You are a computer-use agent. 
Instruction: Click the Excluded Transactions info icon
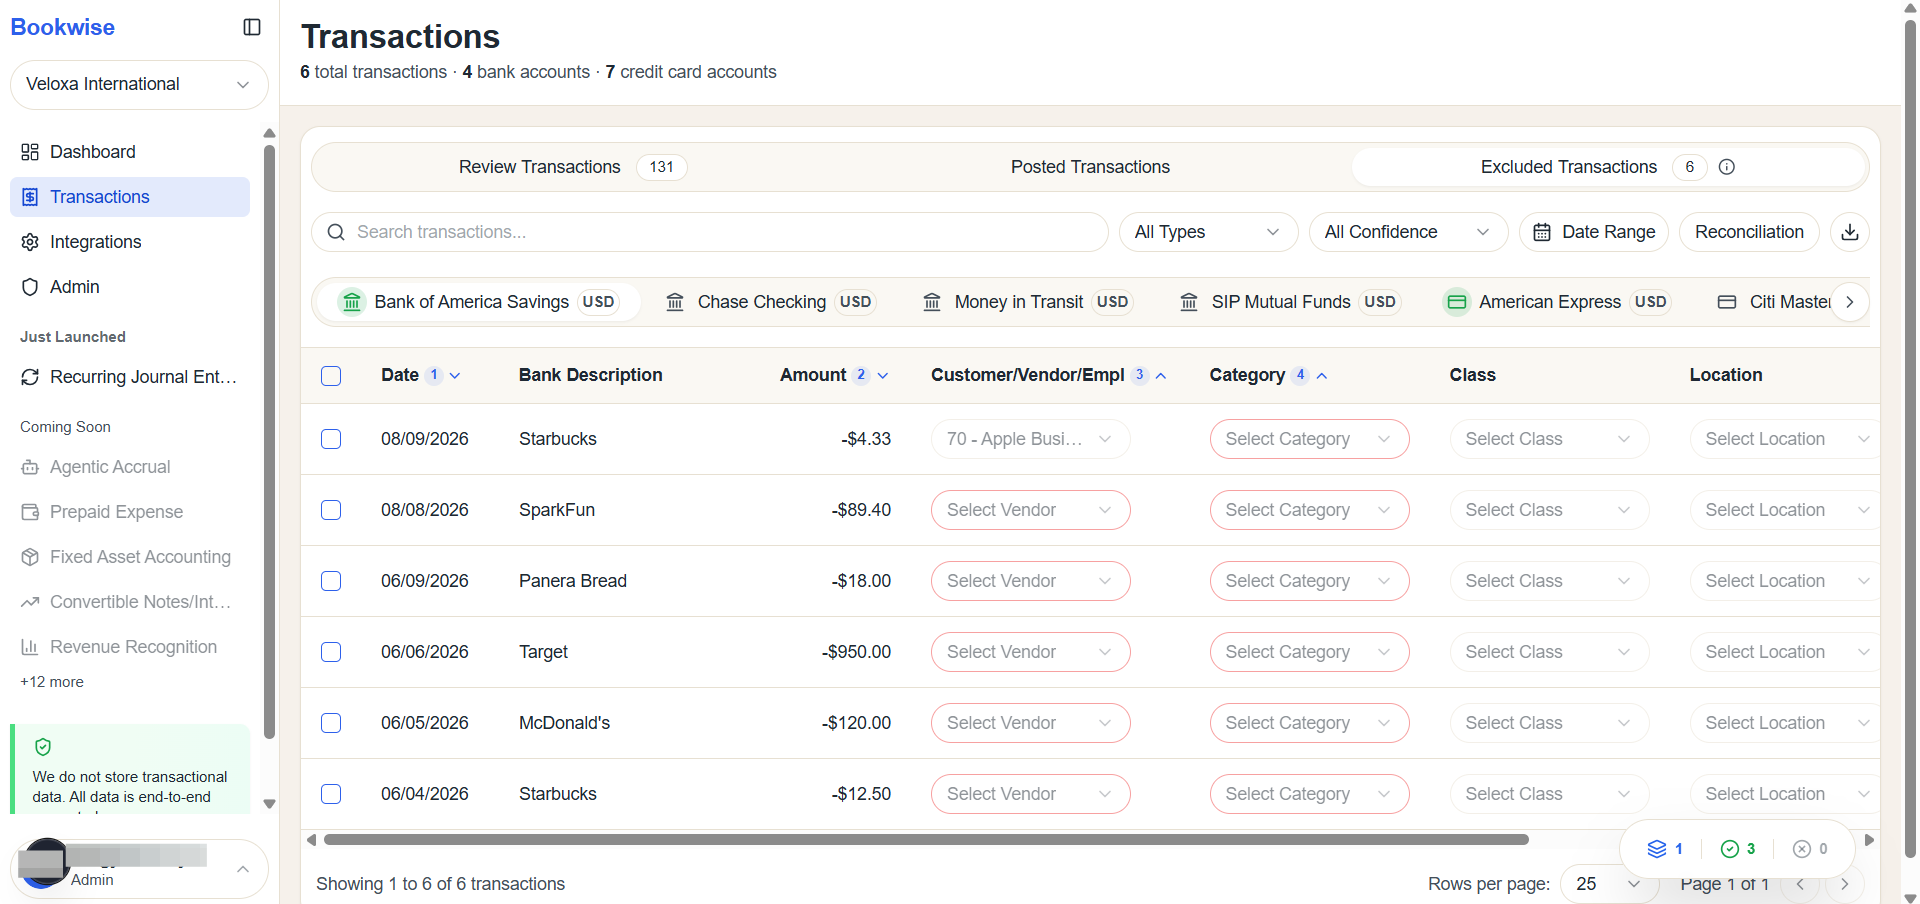(1726, 167)
